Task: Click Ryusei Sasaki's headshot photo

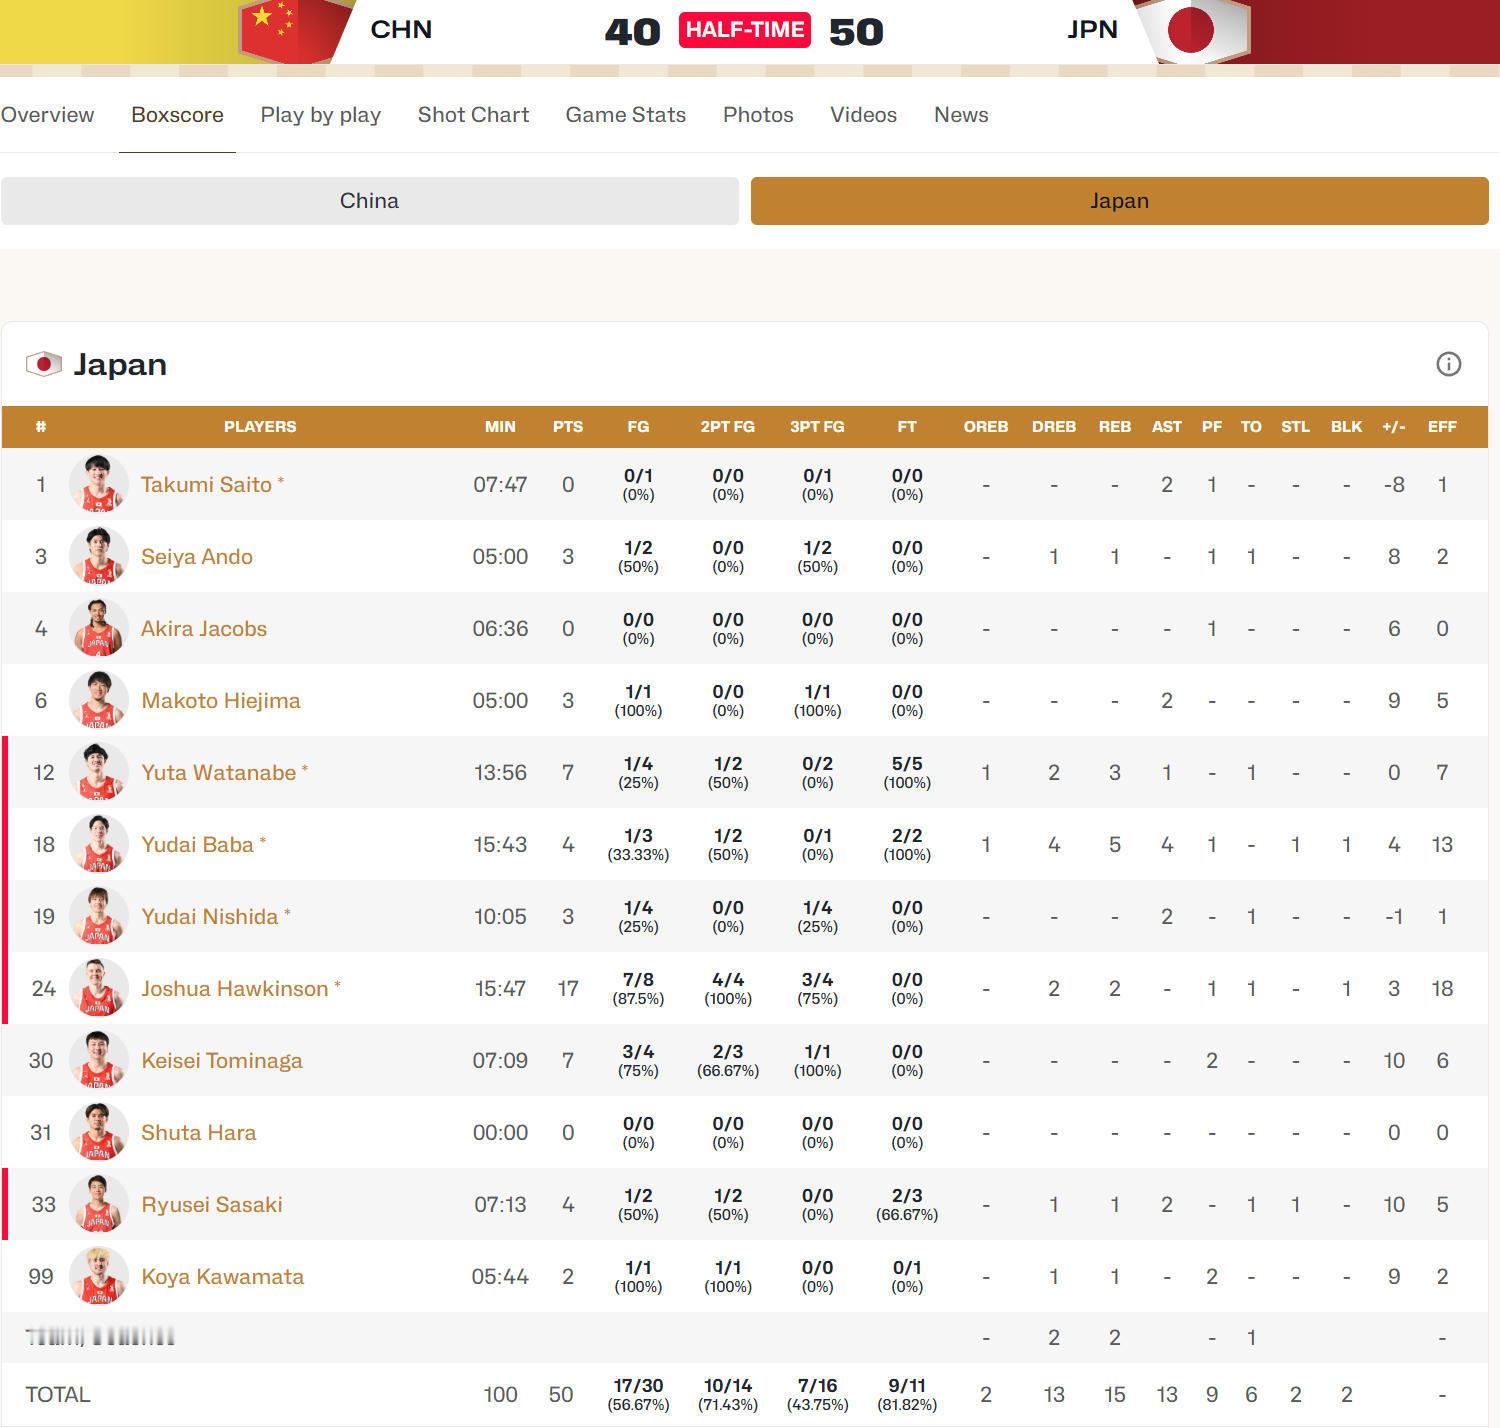Action: (x=98, y=1205)
